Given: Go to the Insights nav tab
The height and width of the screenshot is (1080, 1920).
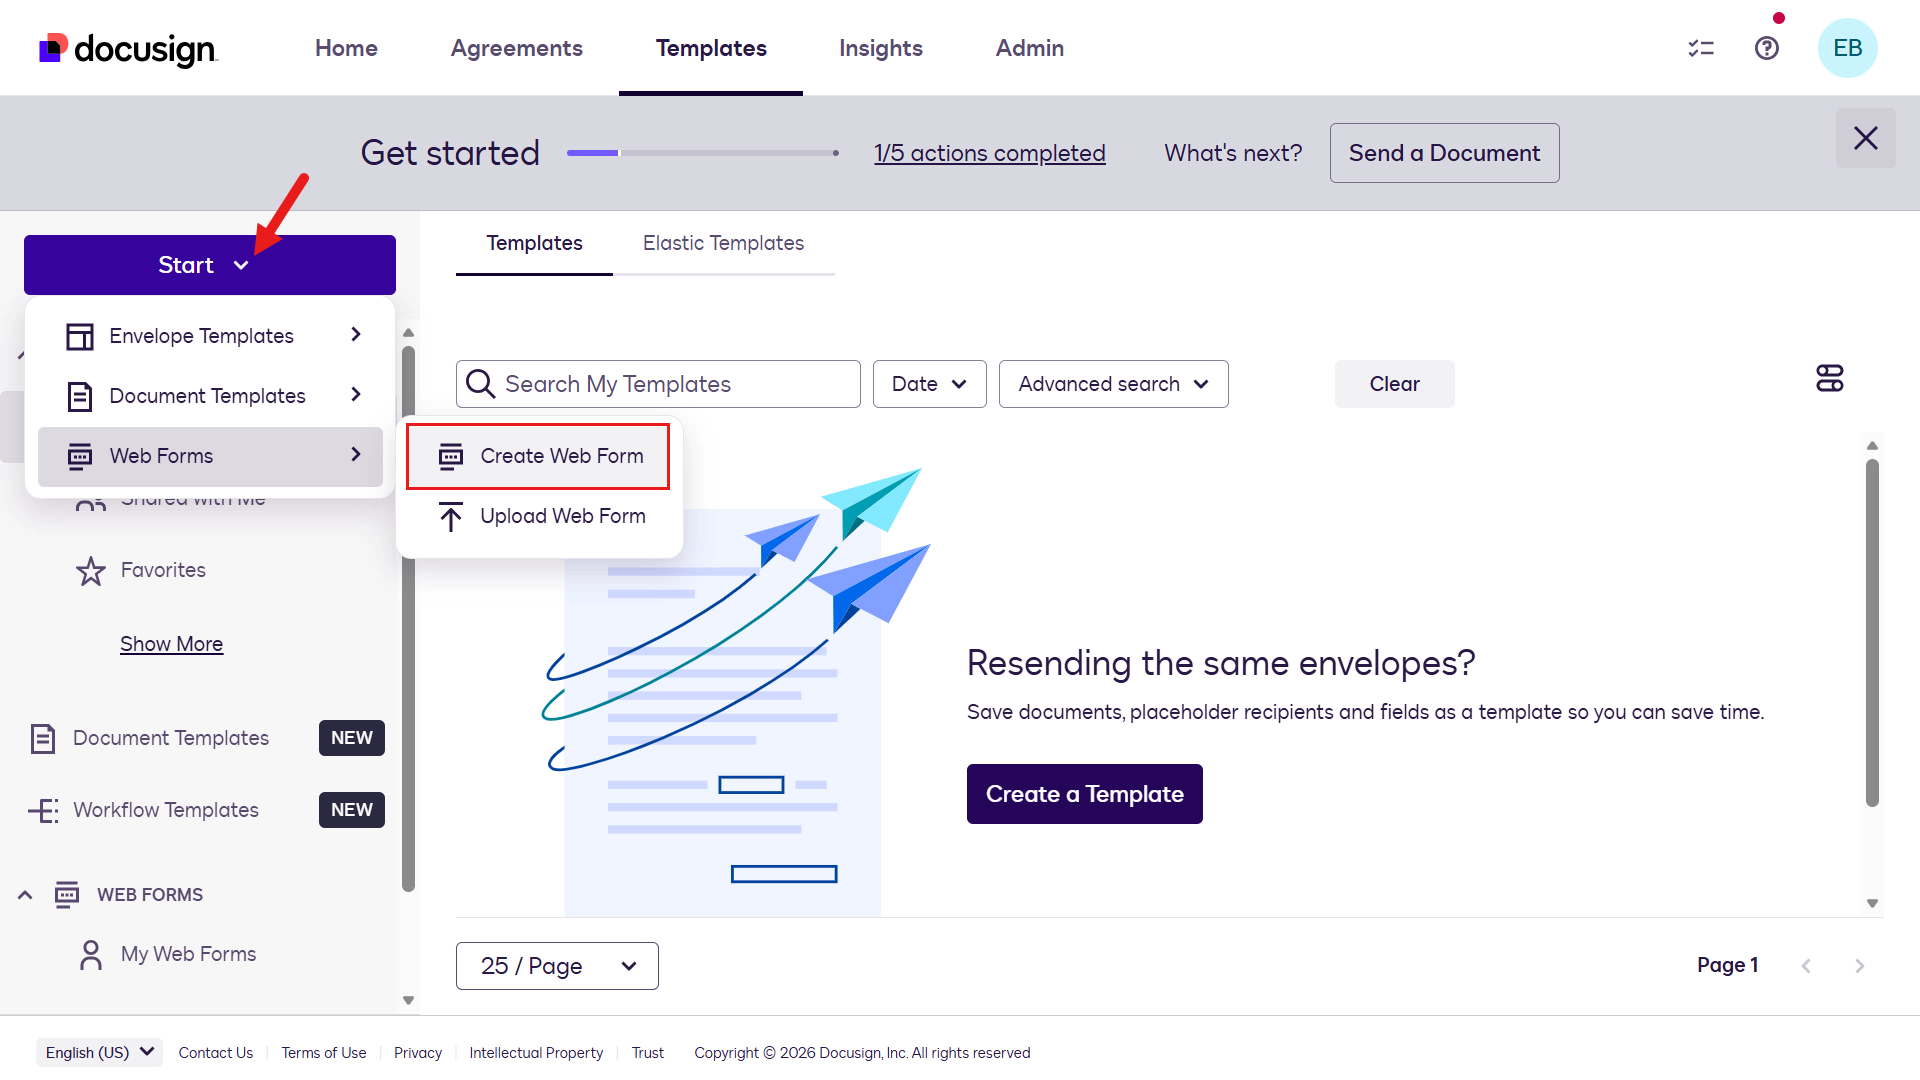Looking at the screenshot, I should click(881, 48).
